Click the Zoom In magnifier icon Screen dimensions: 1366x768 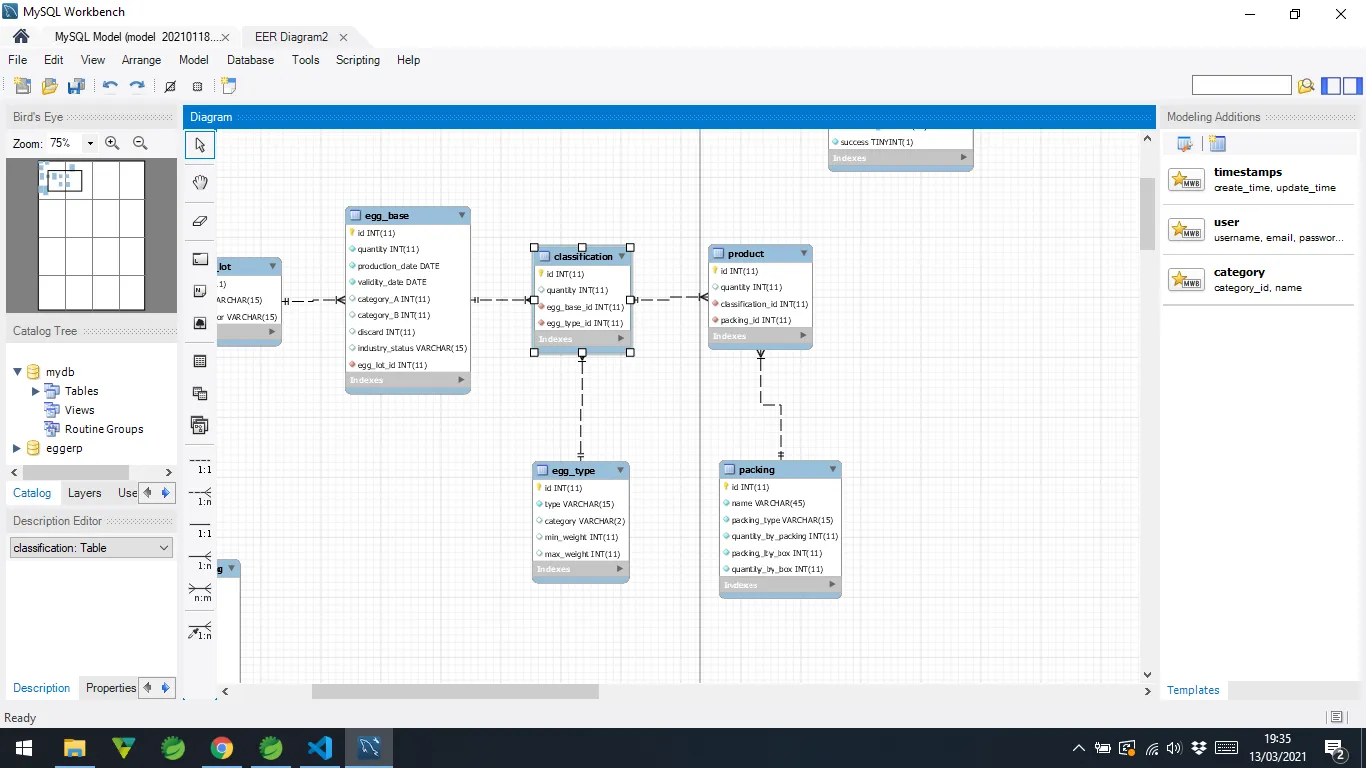[112, 144]
